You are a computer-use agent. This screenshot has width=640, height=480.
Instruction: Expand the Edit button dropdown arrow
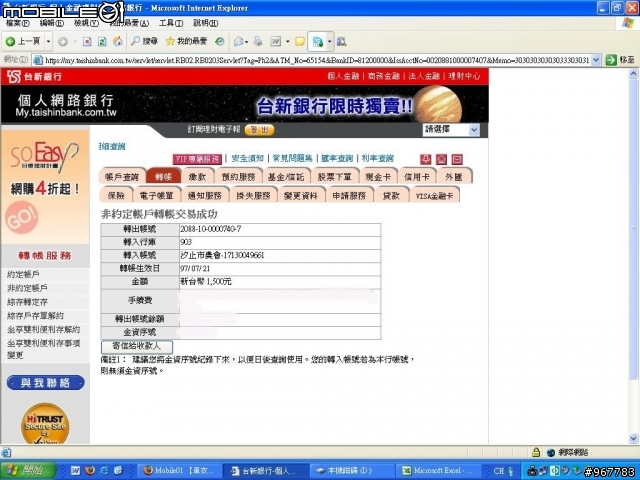pyautogui.click(x=287, y=42)
